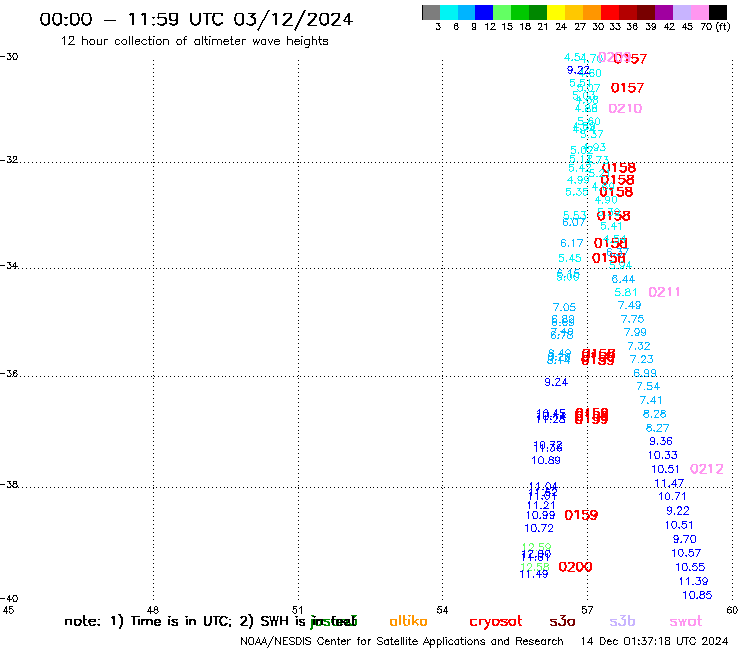
Task: Click the '6.17' wave height value
Action: [x=572, y=243]
